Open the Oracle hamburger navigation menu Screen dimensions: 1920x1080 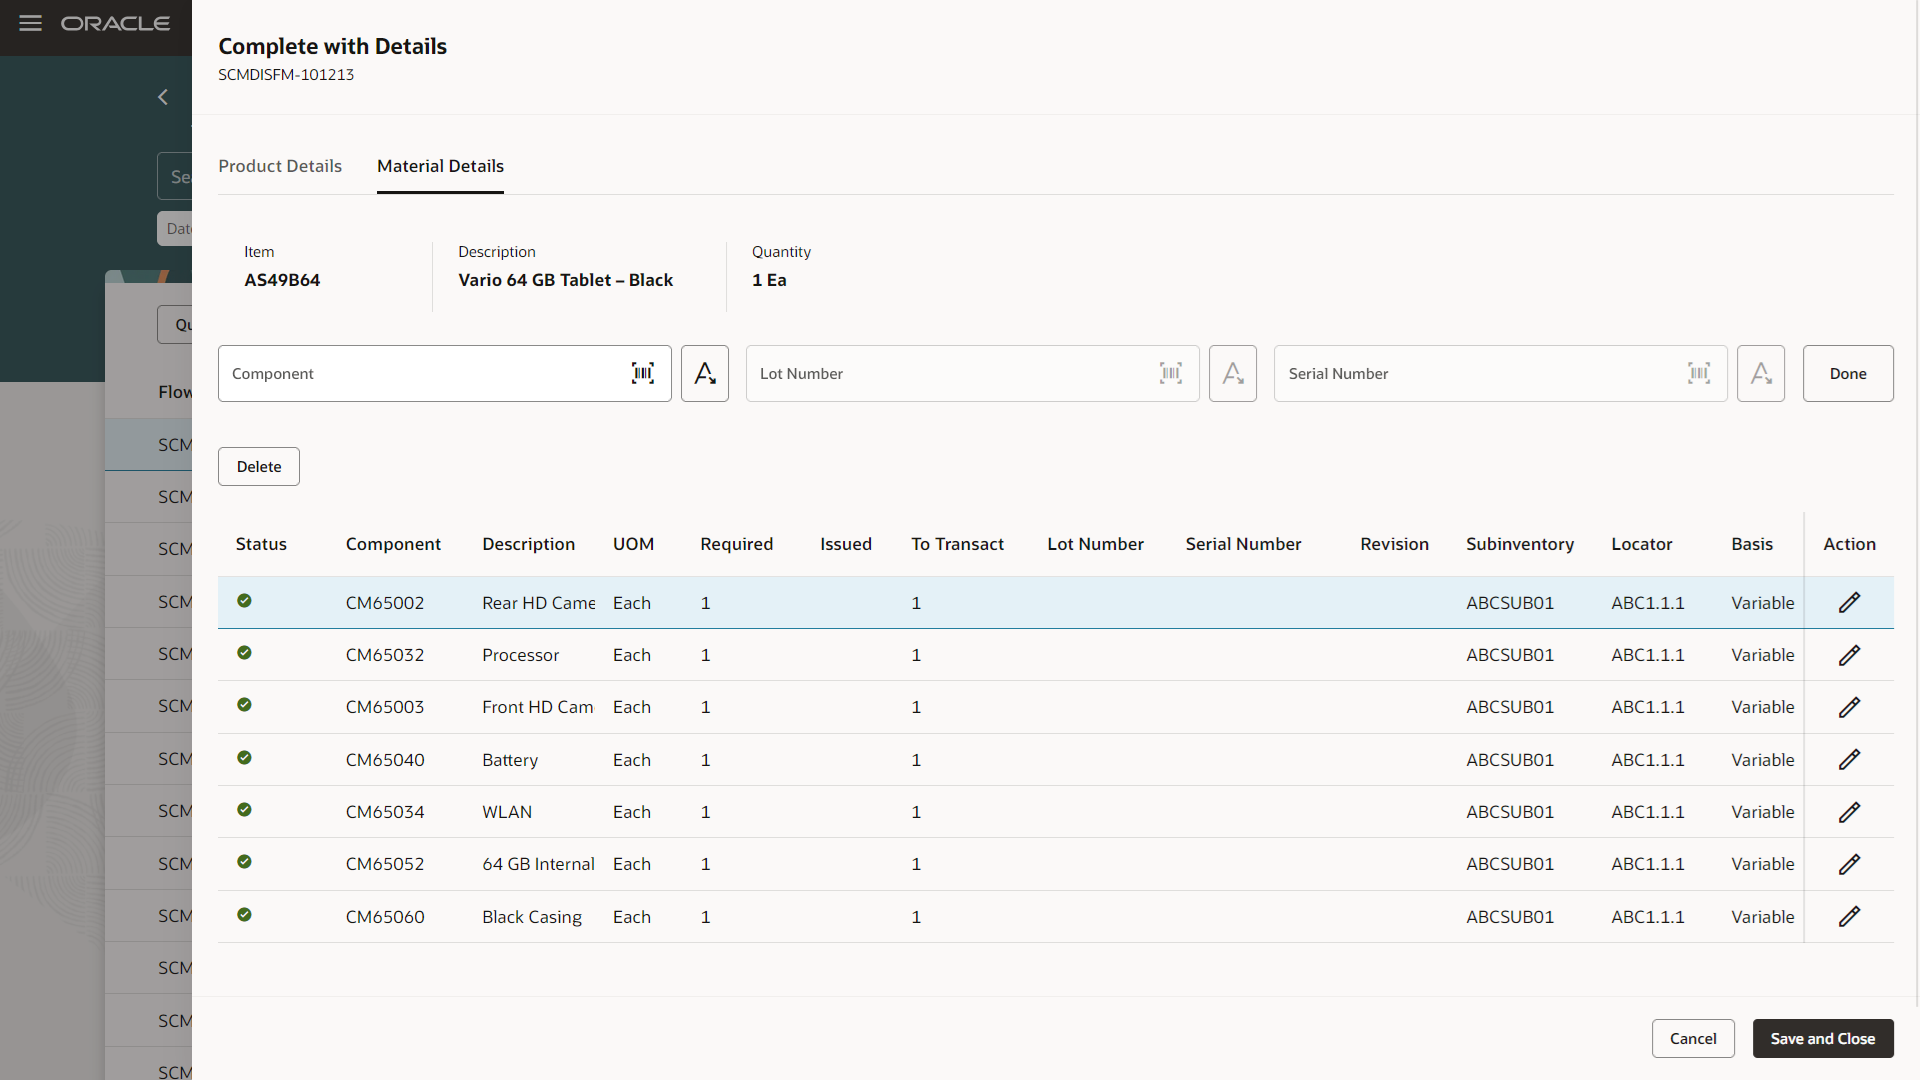[x=30, y=23]
